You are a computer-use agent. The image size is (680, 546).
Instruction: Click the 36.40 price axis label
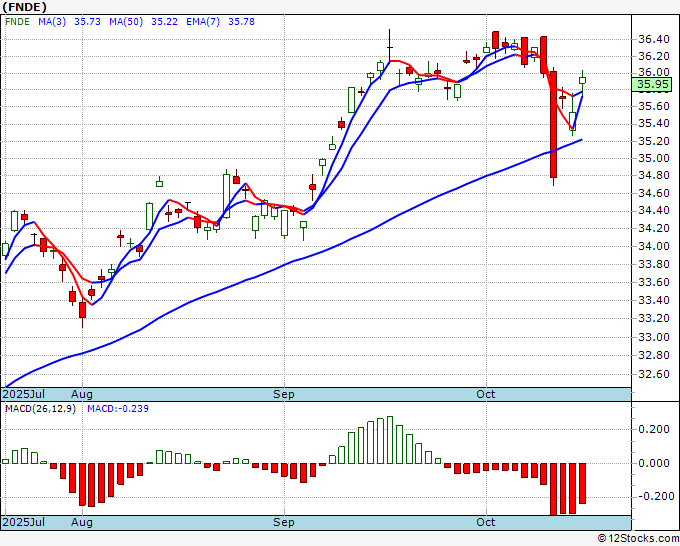click(654, 39)
